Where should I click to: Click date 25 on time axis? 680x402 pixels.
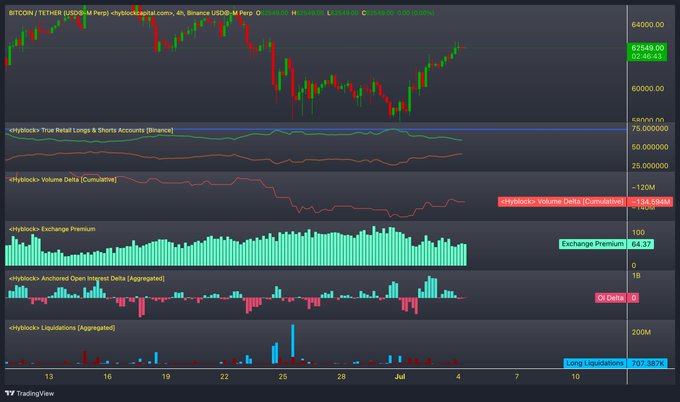(283, 376)
